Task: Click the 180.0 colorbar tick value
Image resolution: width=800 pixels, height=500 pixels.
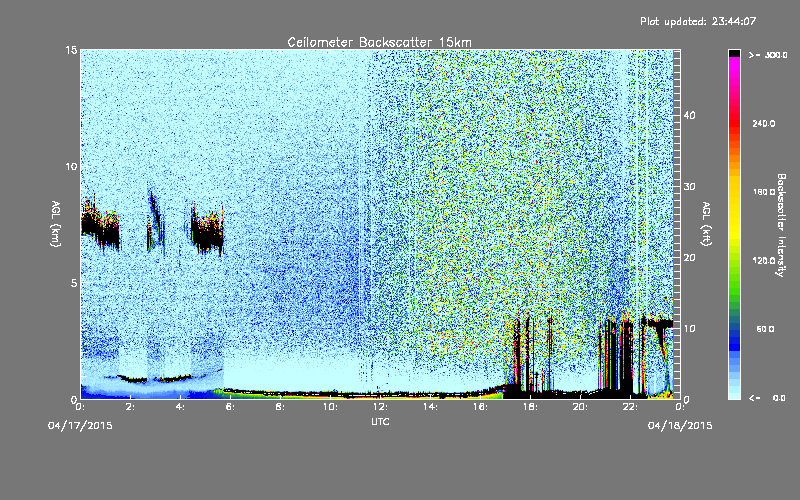Action: click(764, 192)
